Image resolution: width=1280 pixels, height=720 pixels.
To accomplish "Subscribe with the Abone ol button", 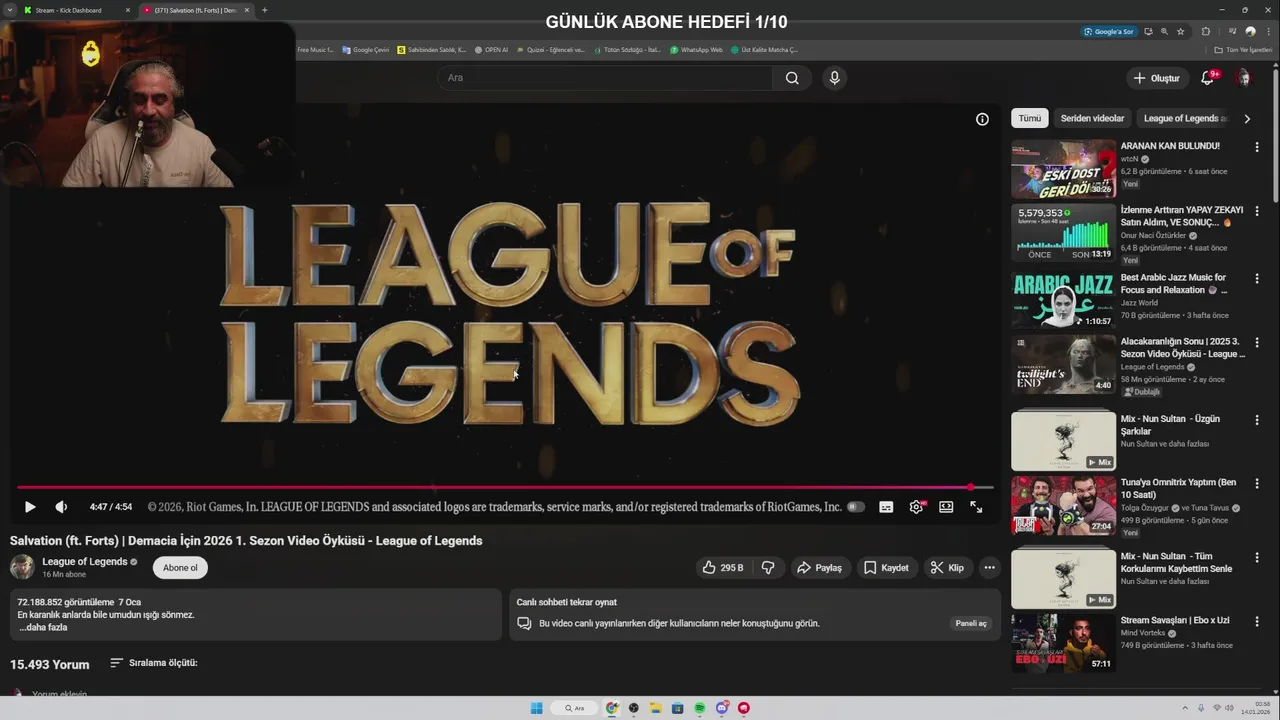I will pos(180,568).
